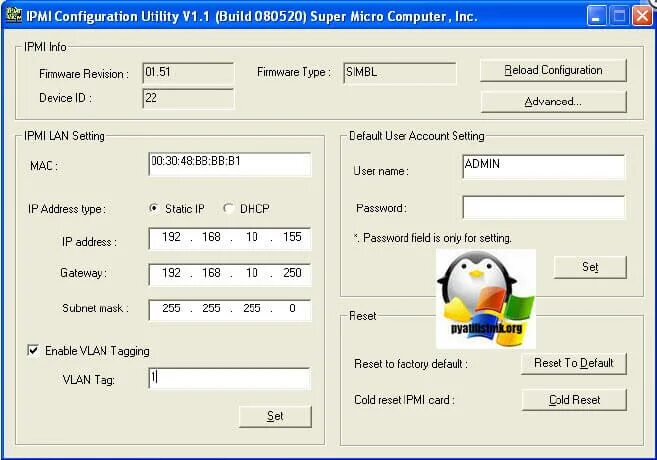Click the Set button for user account
657x460 pixels.
point(590,267)
